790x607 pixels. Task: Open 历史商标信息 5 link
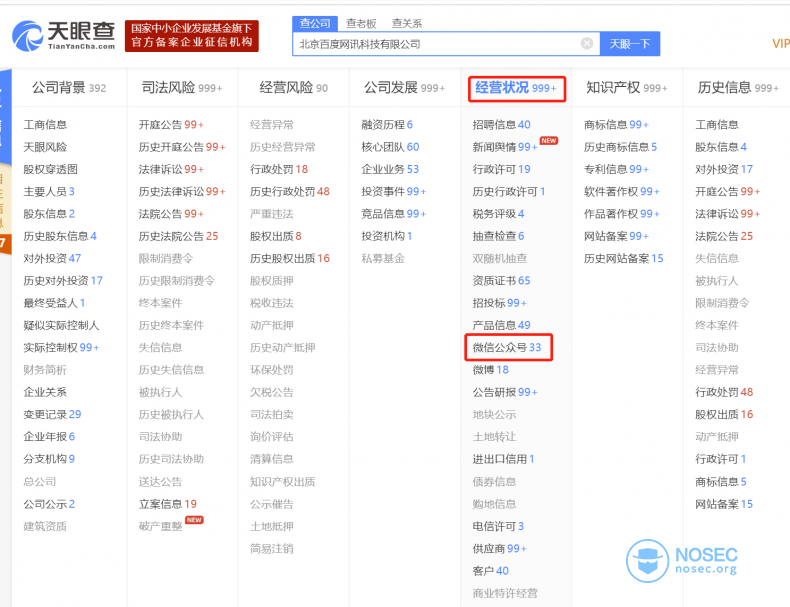click(621, 147)
